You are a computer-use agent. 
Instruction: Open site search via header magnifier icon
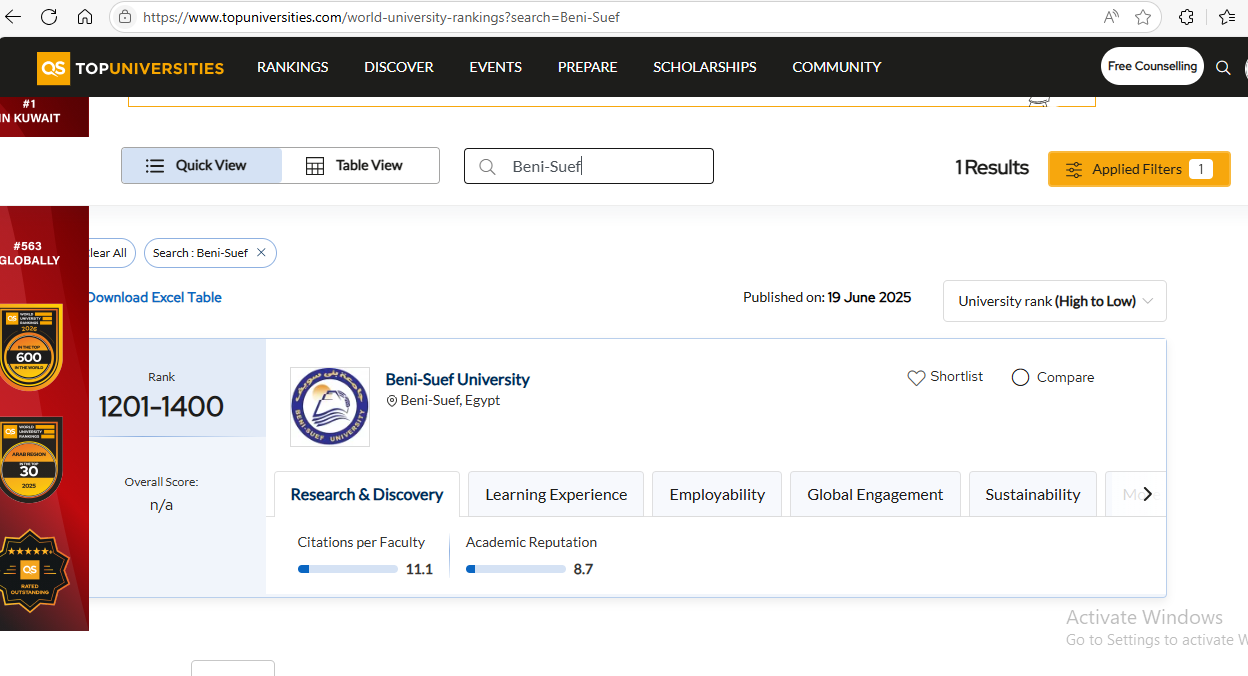pyautogui.click(x=1223, y=68)
